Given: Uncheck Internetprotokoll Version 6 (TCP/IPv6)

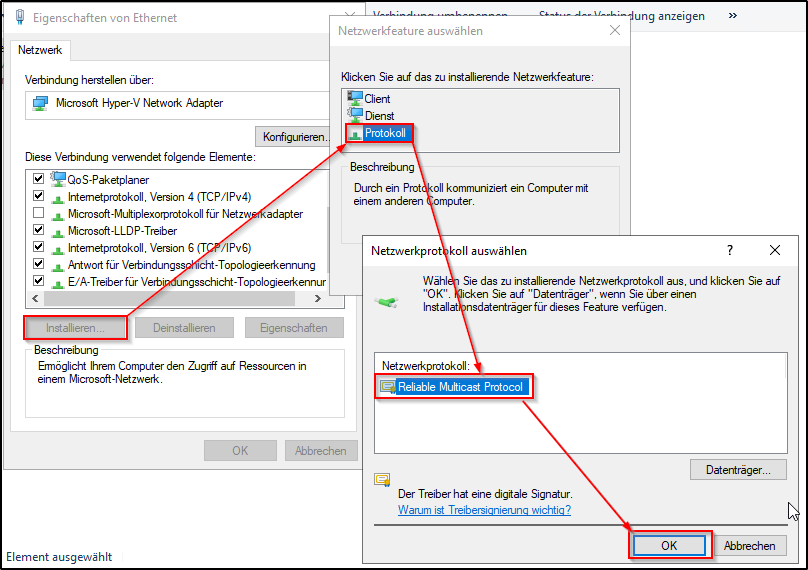Looking at the screenshot, I should [38, 246].
